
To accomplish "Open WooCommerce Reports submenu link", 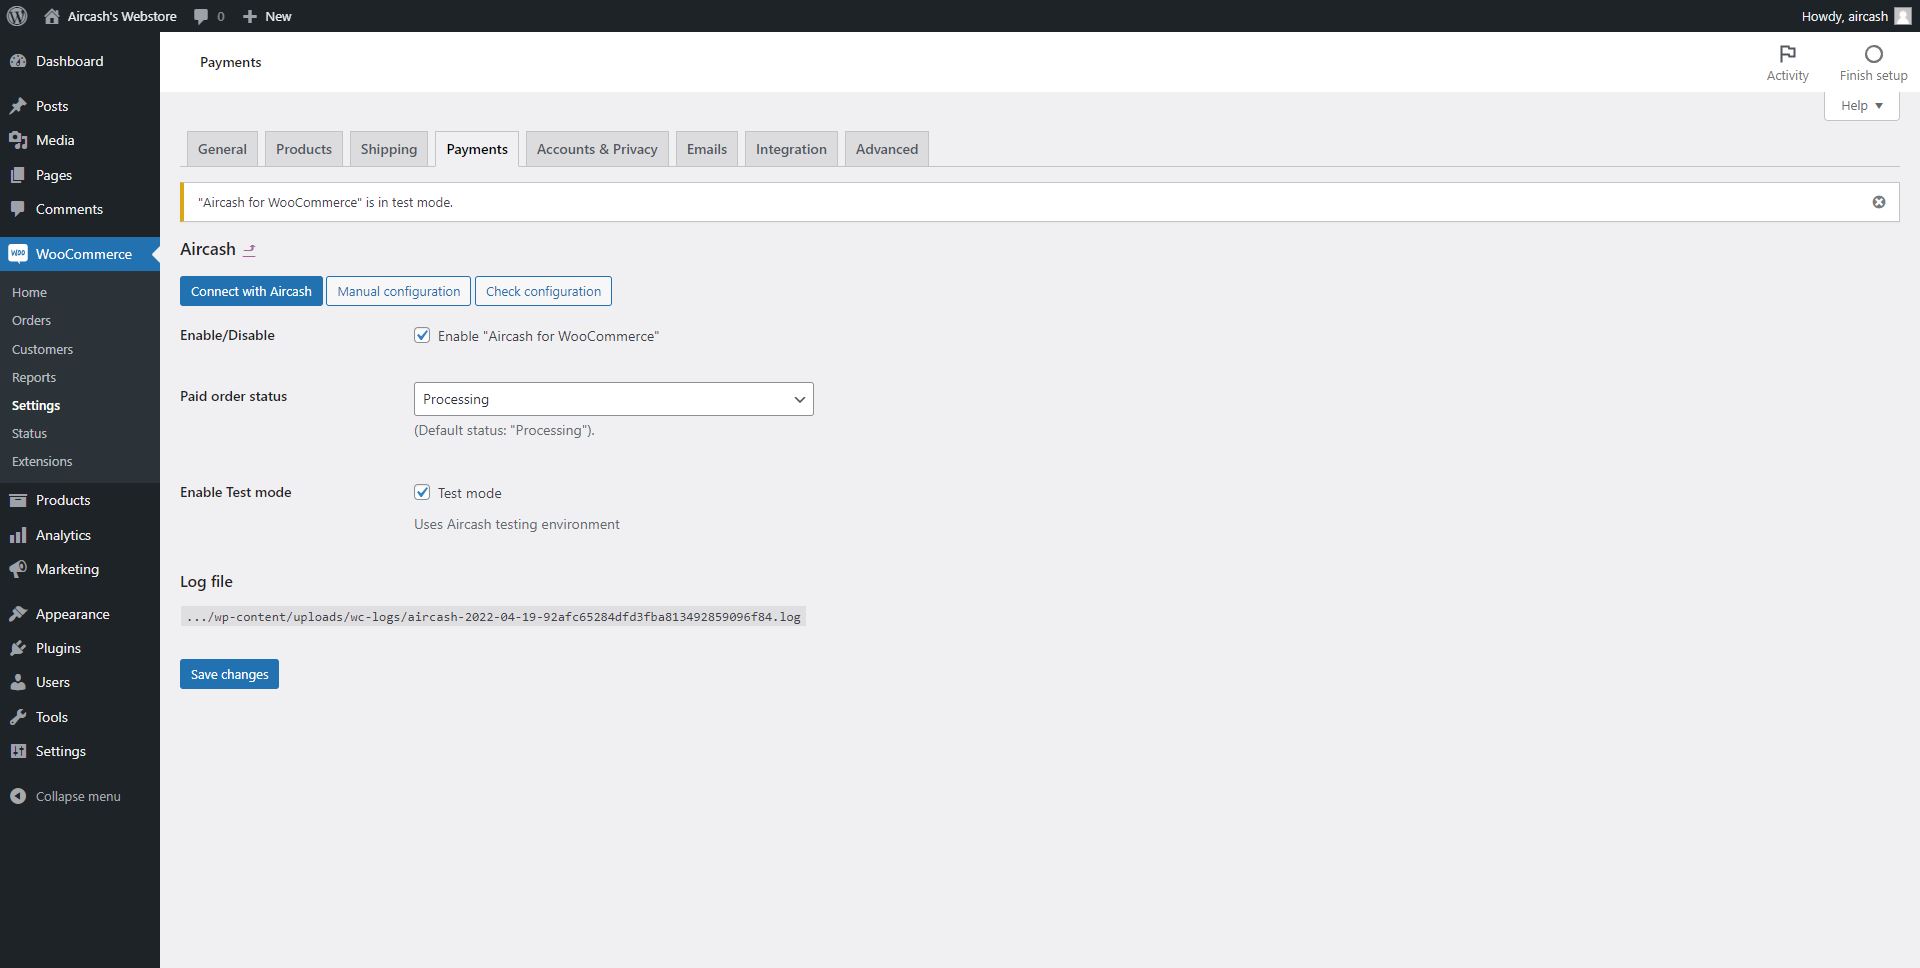I will point(34,377).
